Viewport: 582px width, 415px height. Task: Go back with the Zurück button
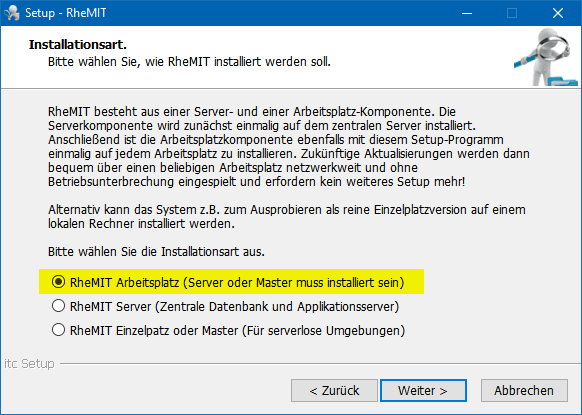click(x=334, y=391)
